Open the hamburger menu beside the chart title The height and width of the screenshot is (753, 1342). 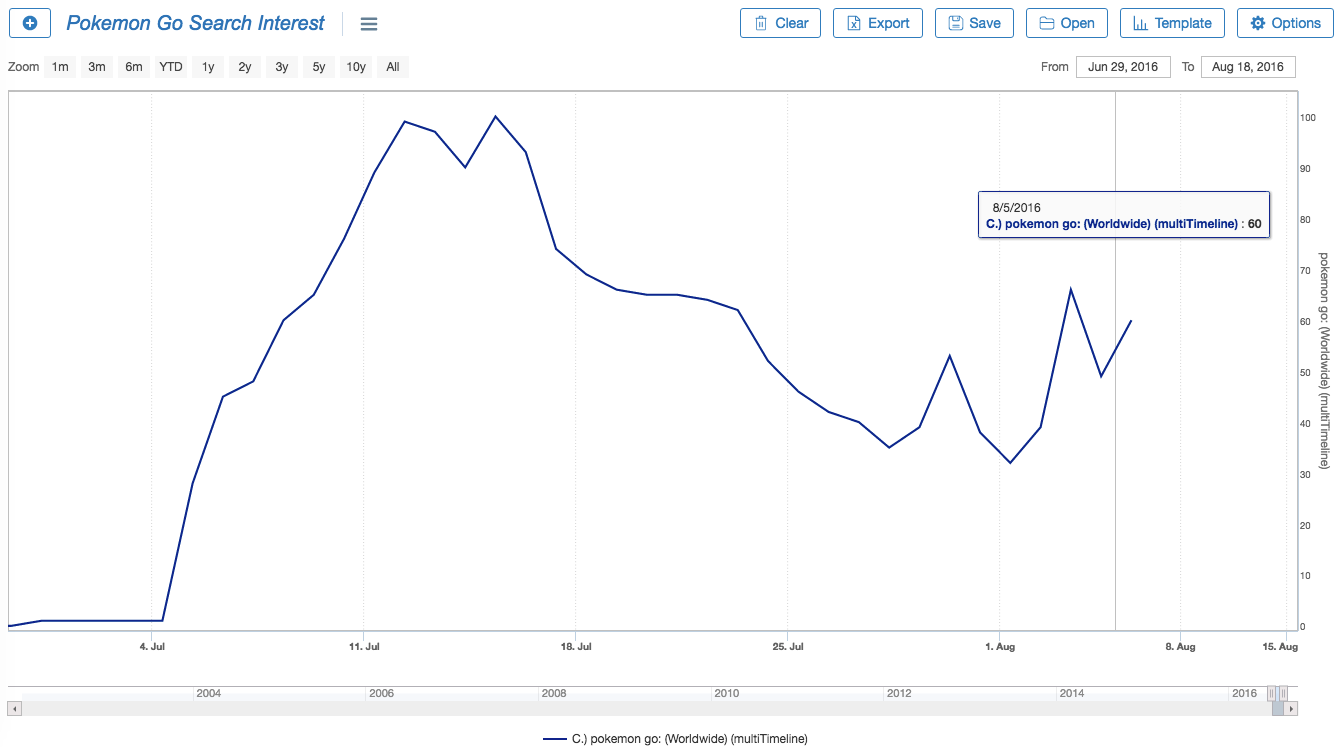tap(369, 24)
